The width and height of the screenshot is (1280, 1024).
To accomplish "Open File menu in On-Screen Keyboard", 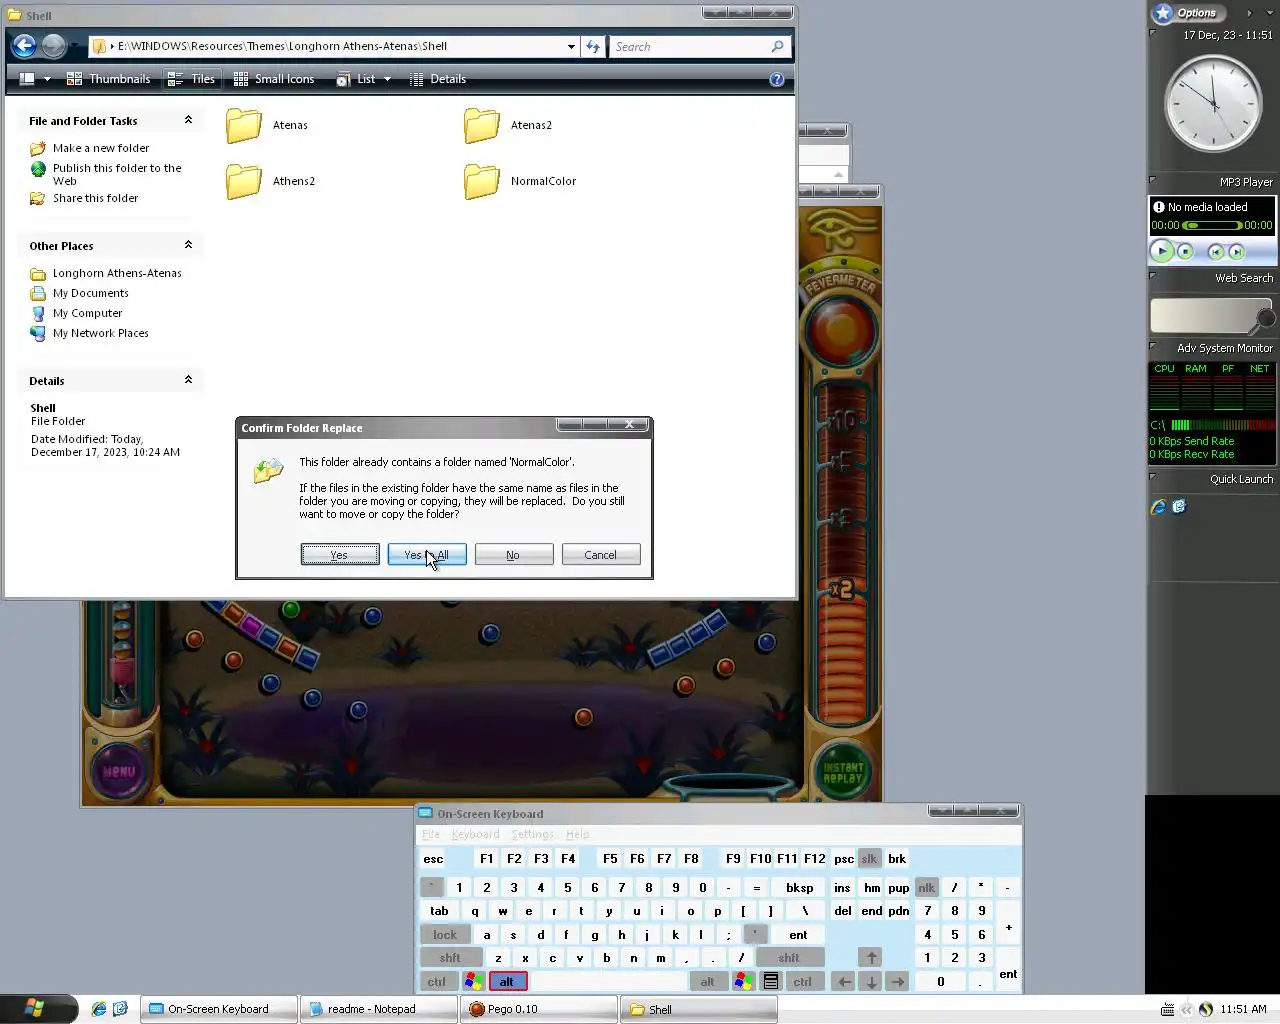I will point(431,834).
